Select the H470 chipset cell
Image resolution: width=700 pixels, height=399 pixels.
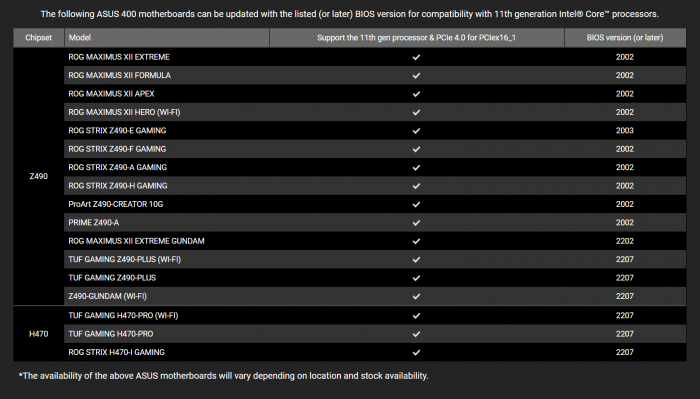(x=38, y=334)
